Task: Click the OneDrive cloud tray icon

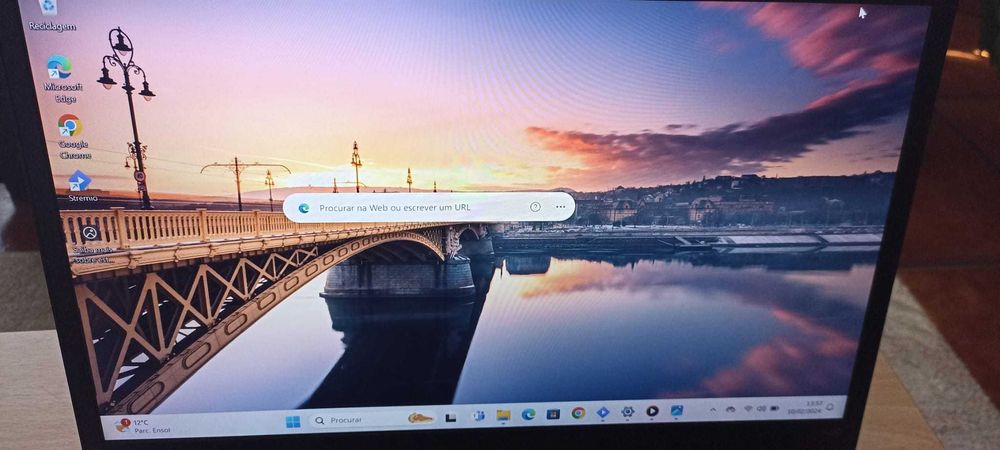Action: click(x=730, y=409)
